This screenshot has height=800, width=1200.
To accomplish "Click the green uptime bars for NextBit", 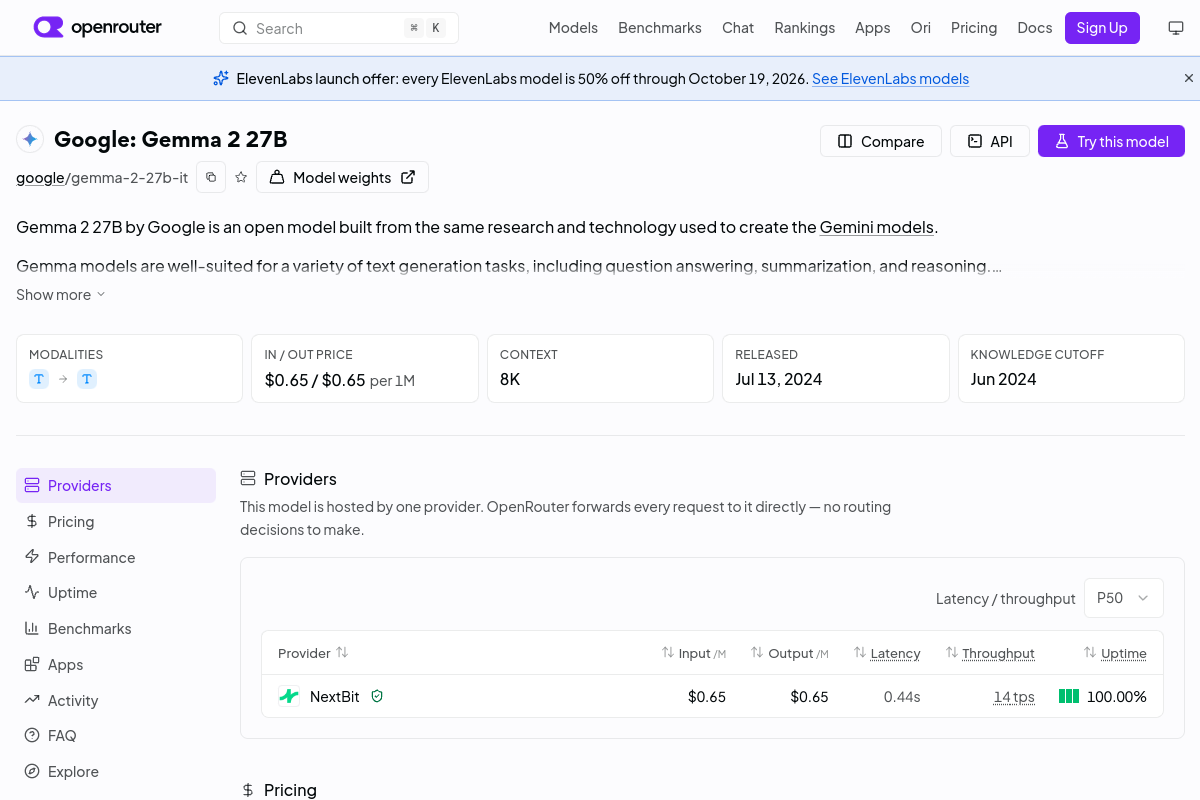I will [1069, 696].
